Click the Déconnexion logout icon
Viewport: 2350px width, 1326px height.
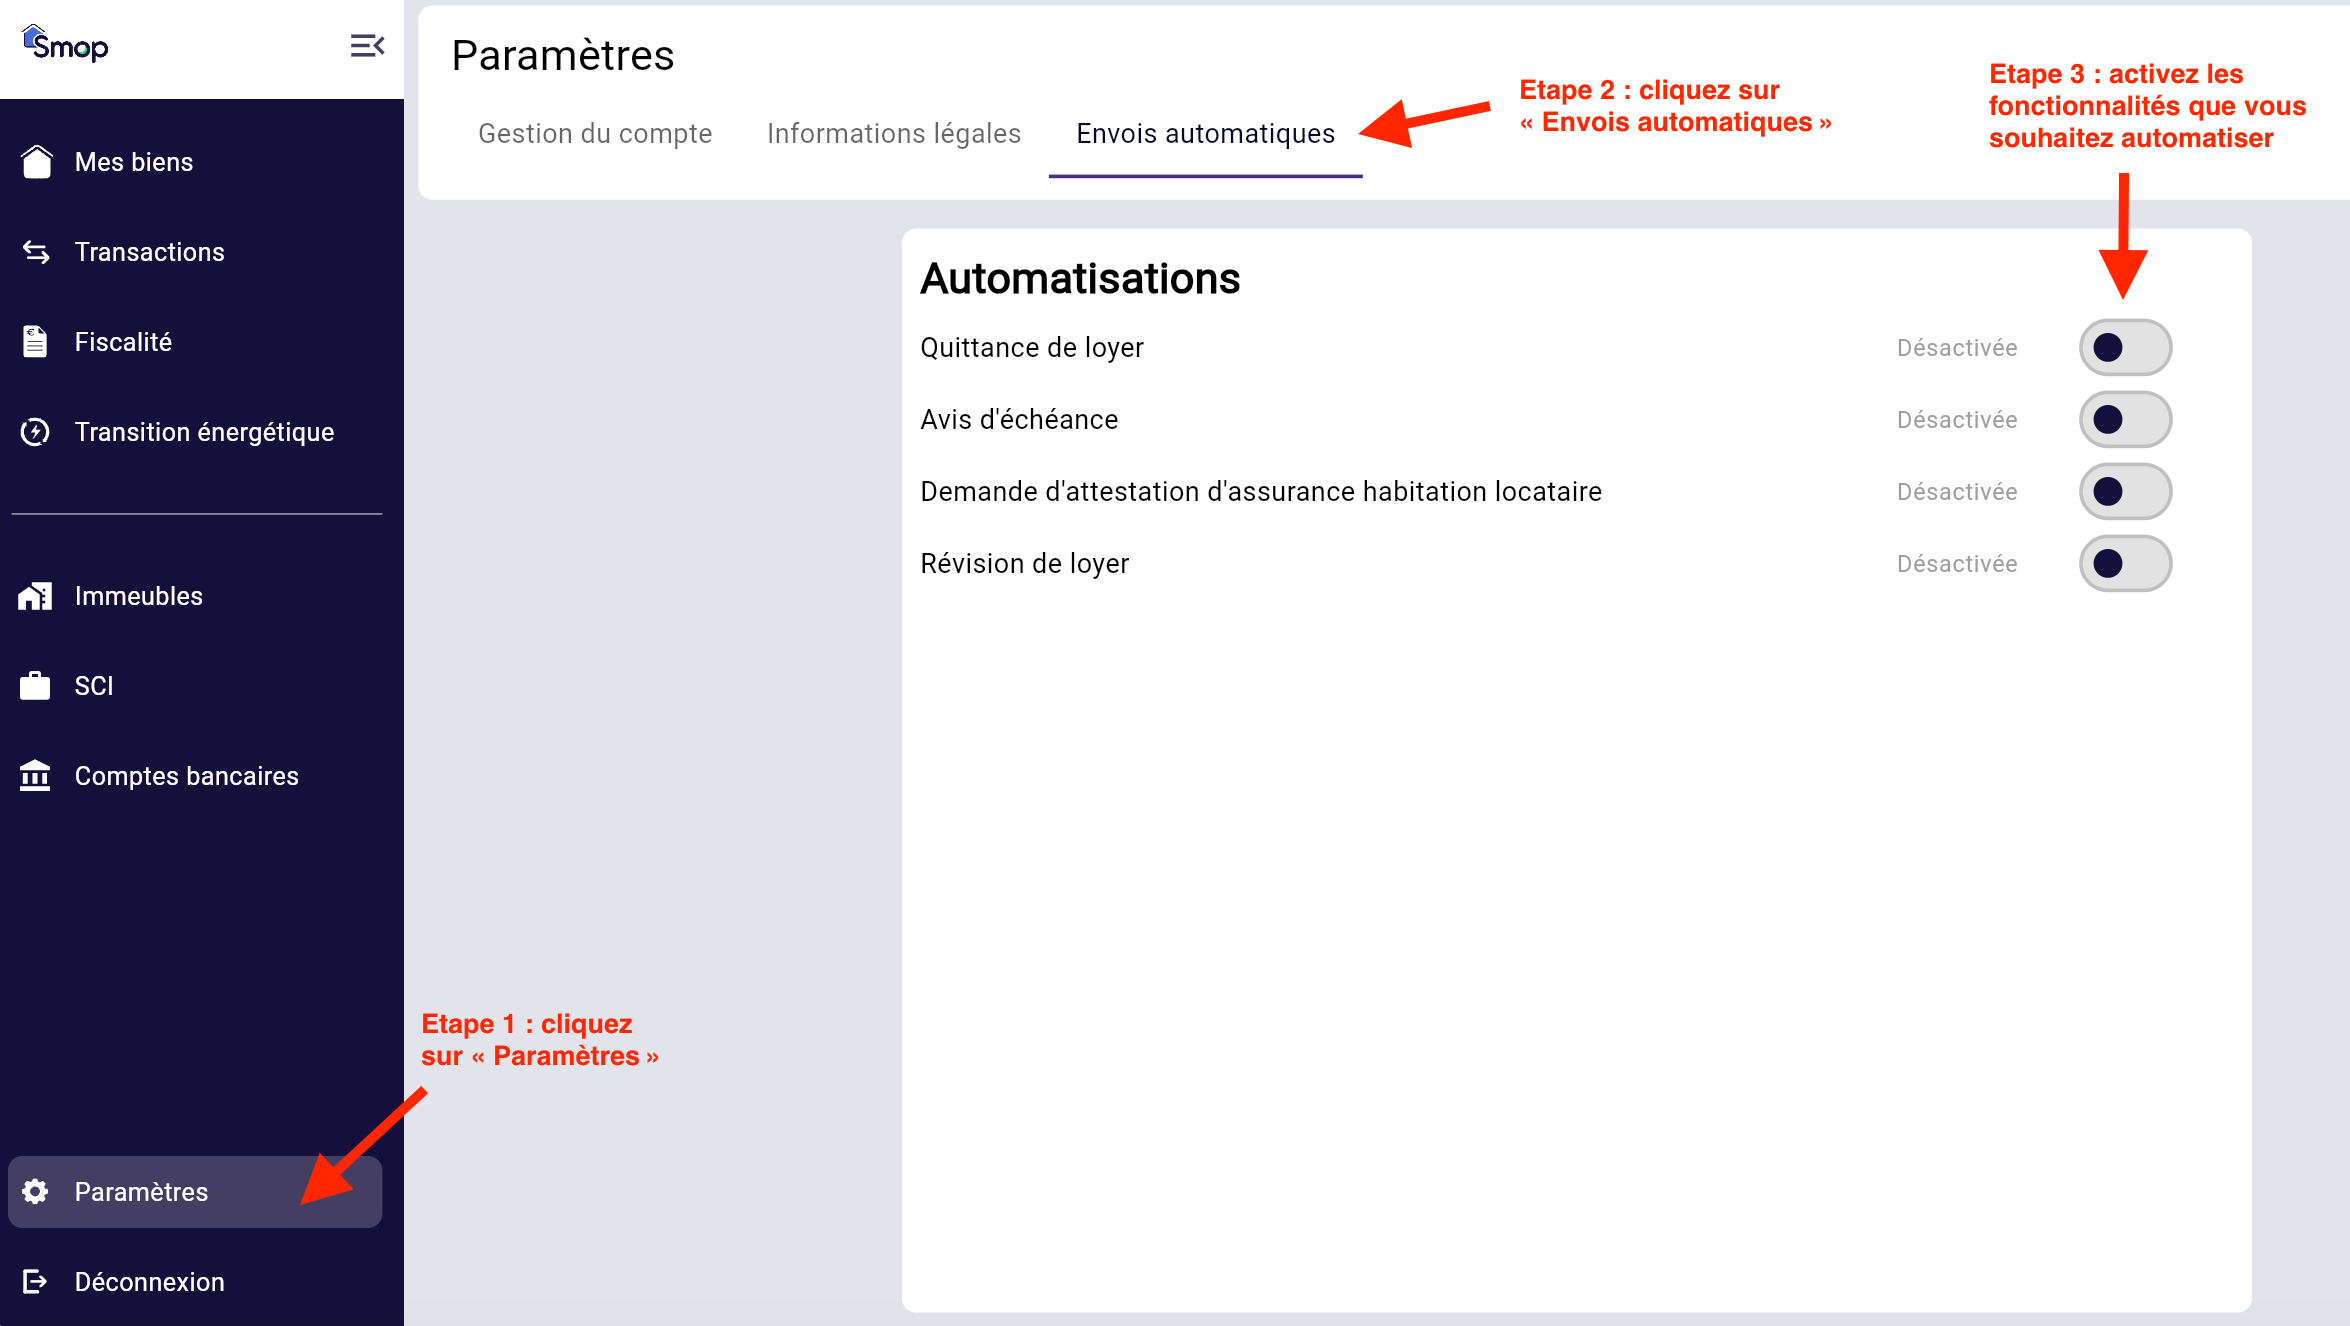36,1282
